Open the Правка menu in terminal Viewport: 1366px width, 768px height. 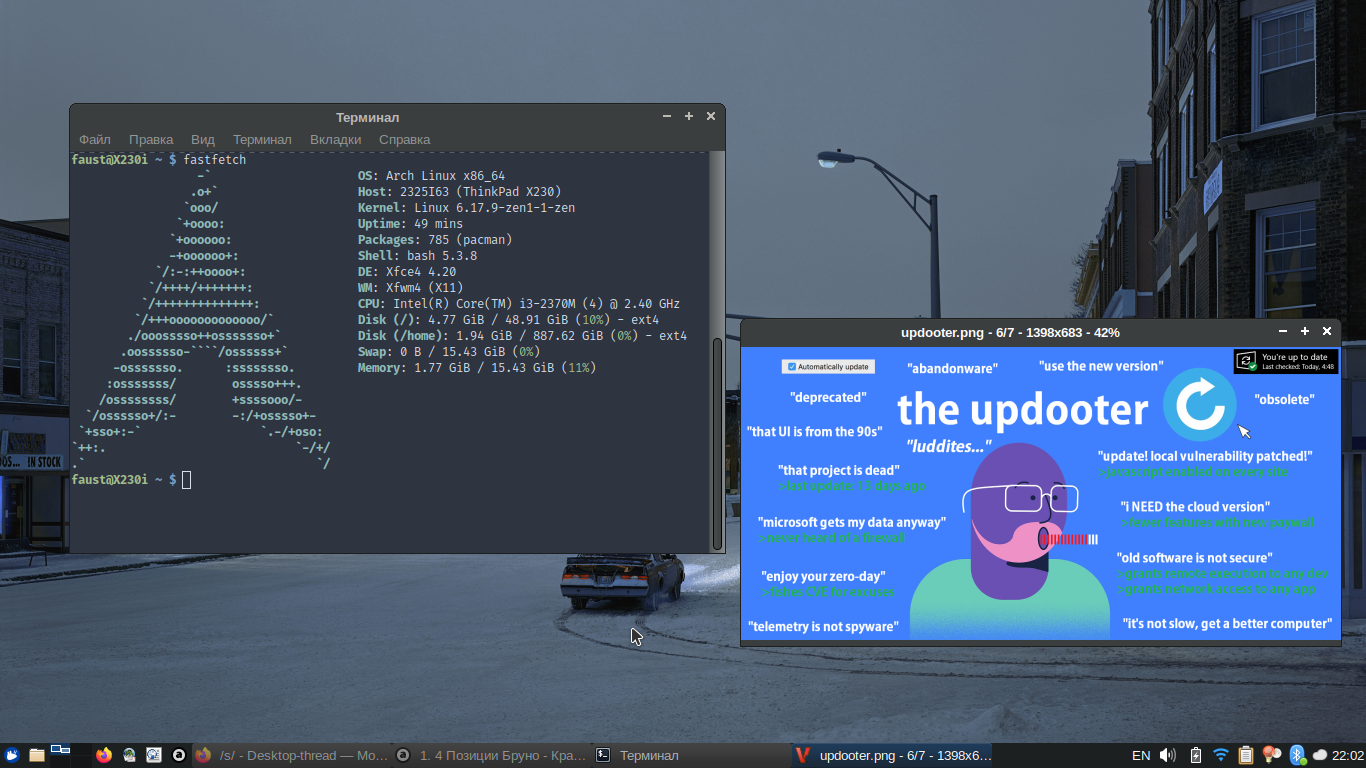(151, 139)
